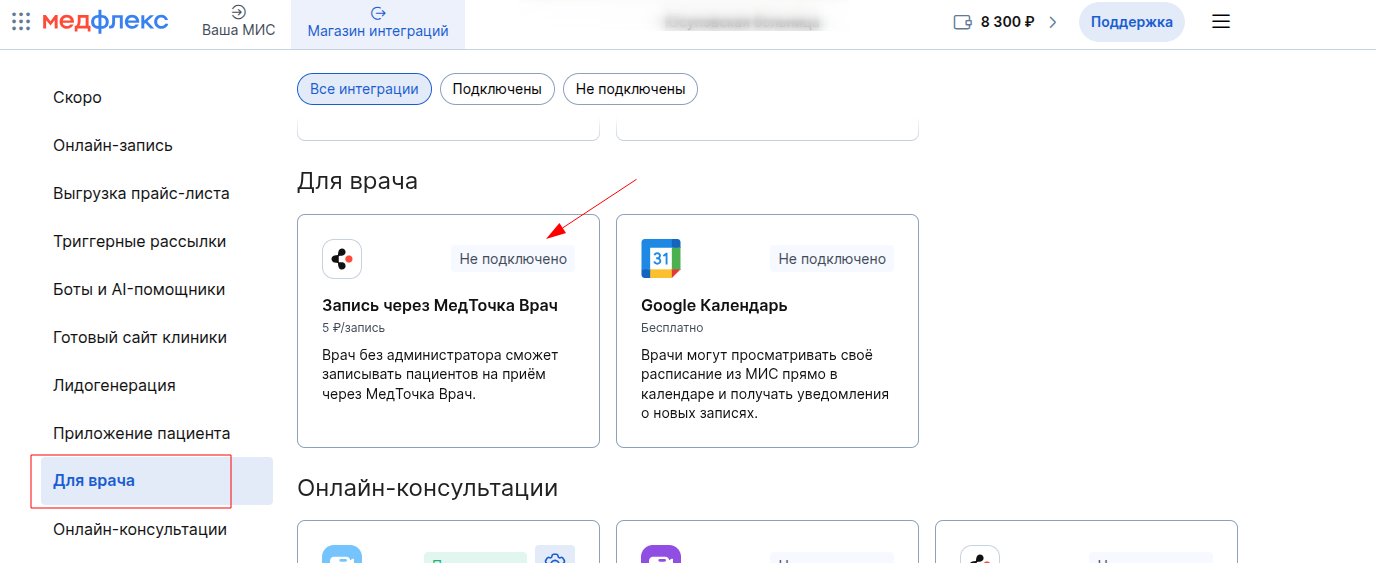Click the Google Календарь icon

coord(661,259)
